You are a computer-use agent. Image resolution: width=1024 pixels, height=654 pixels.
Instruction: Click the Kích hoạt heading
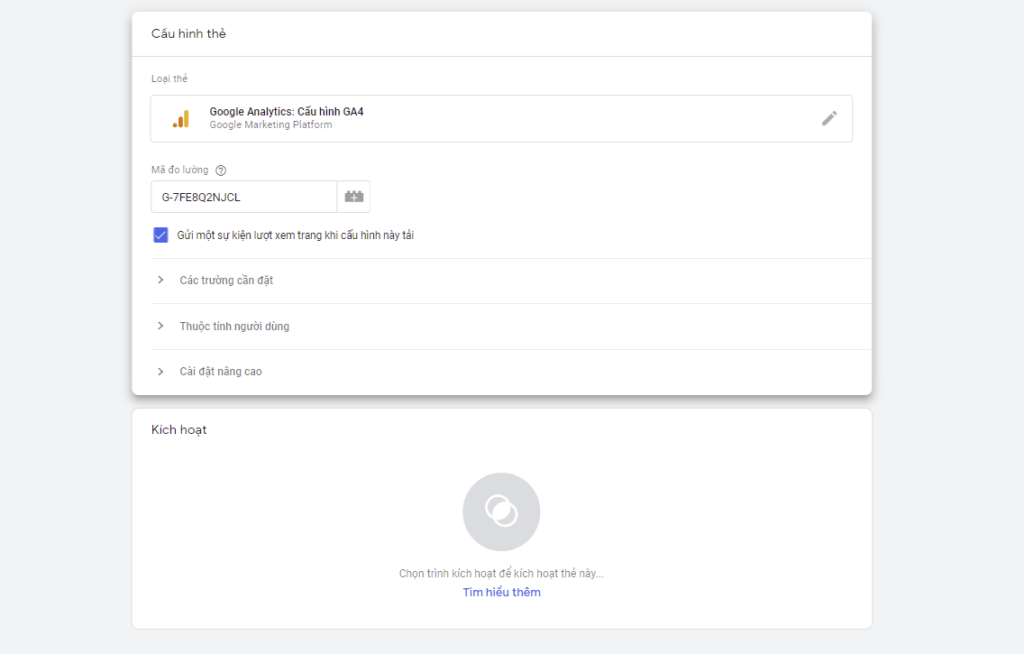tap(179, 430)
